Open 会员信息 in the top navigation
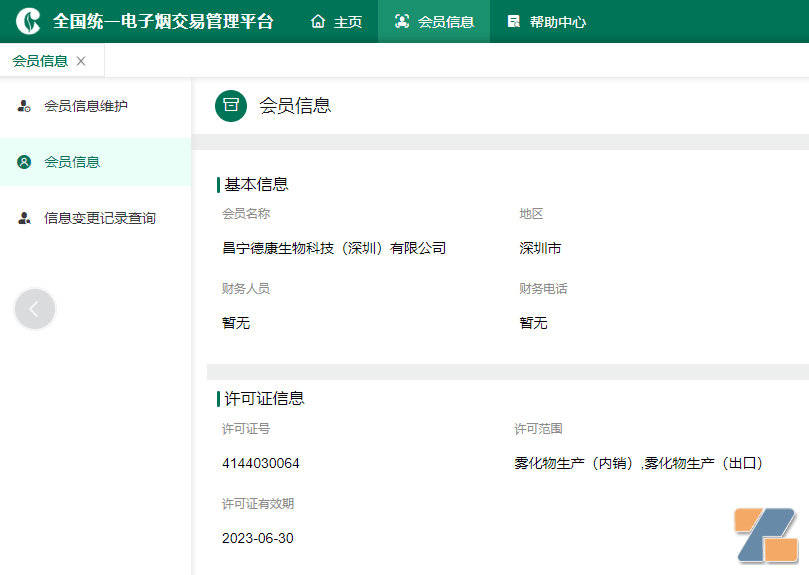Screen dimensions: 809x575 coord(434,22)
